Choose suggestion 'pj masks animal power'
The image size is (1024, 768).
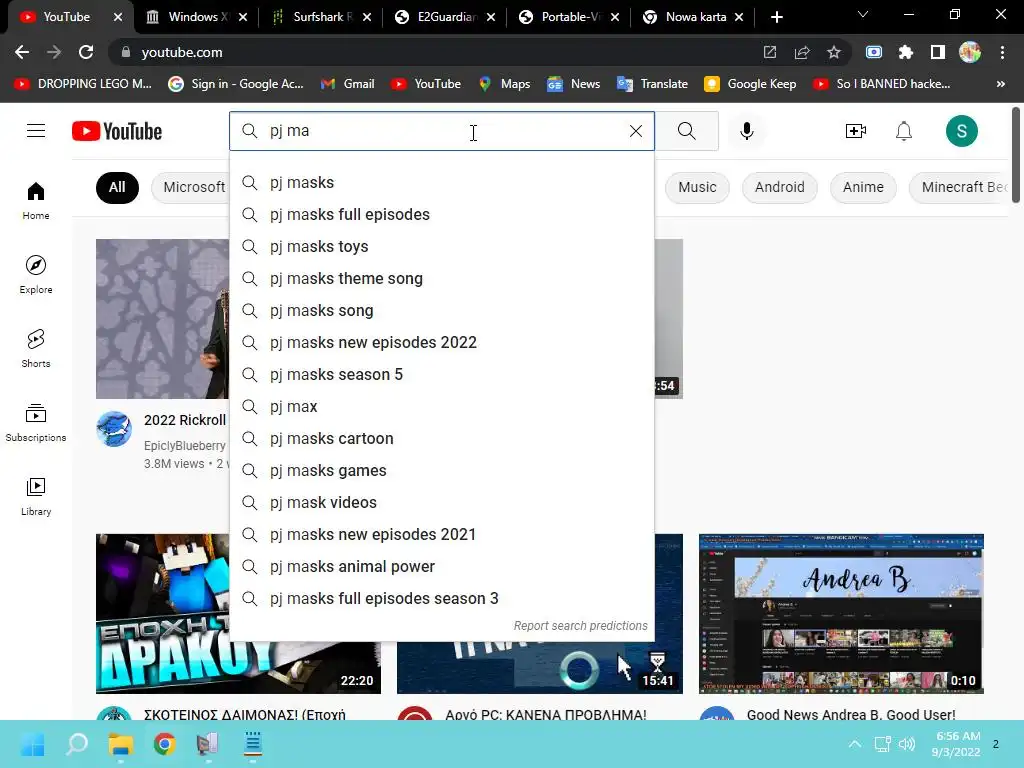(441, 566)
